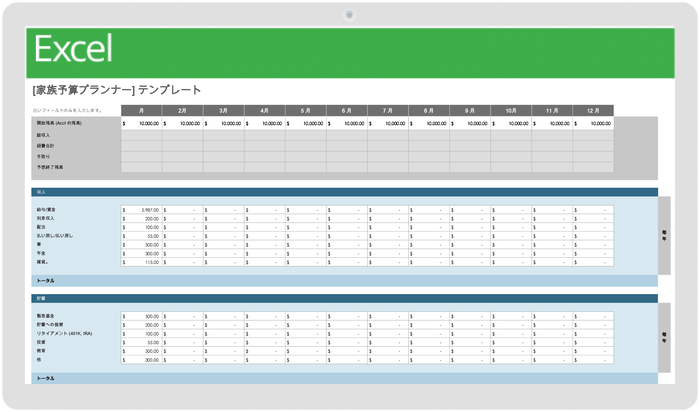This screenshot has height=412, width=700.
Task: Select the 300.00 cell in 年金 row
Action: 142,254
